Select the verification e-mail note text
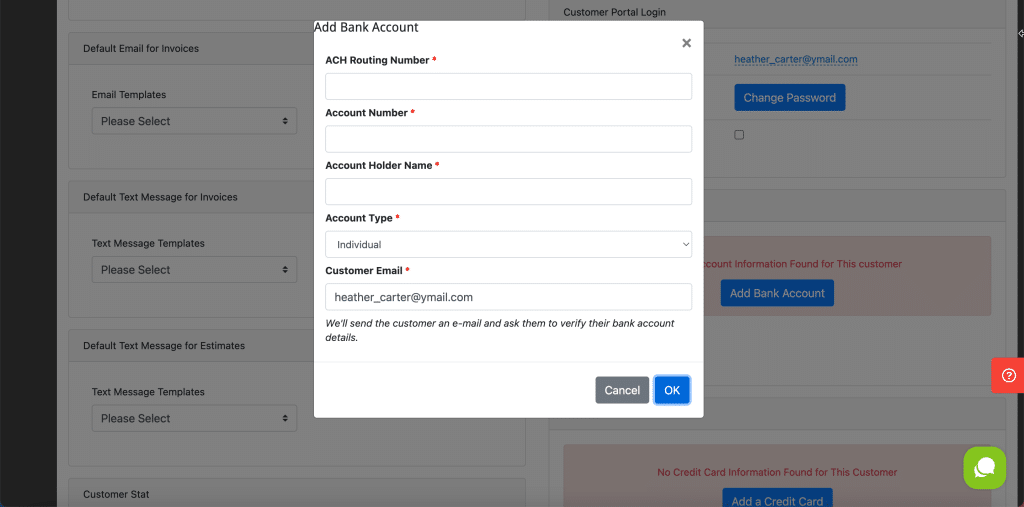This screenshot has width=1024, height=507. (x=500, y=331)
